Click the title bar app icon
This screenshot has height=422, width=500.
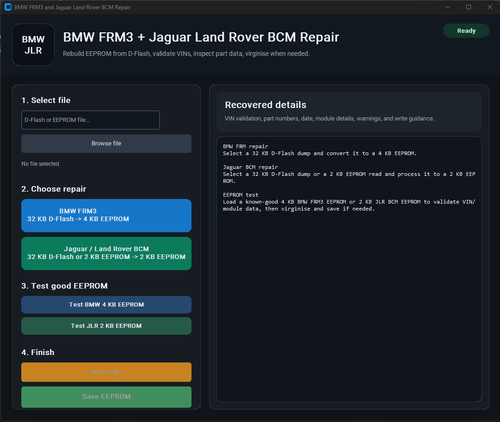tap(8, 7)
